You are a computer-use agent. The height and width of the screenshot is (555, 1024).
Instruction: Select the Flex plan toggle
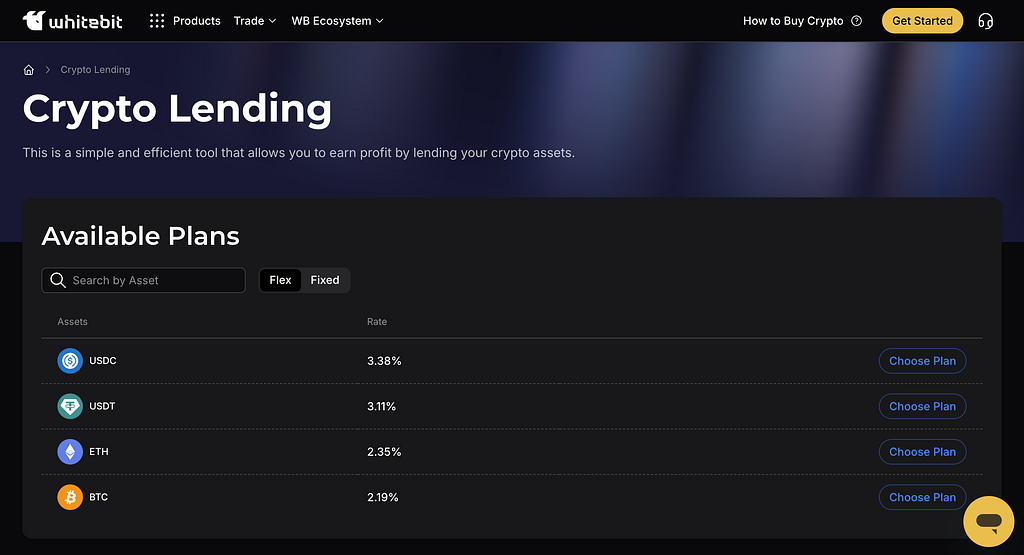280,280
